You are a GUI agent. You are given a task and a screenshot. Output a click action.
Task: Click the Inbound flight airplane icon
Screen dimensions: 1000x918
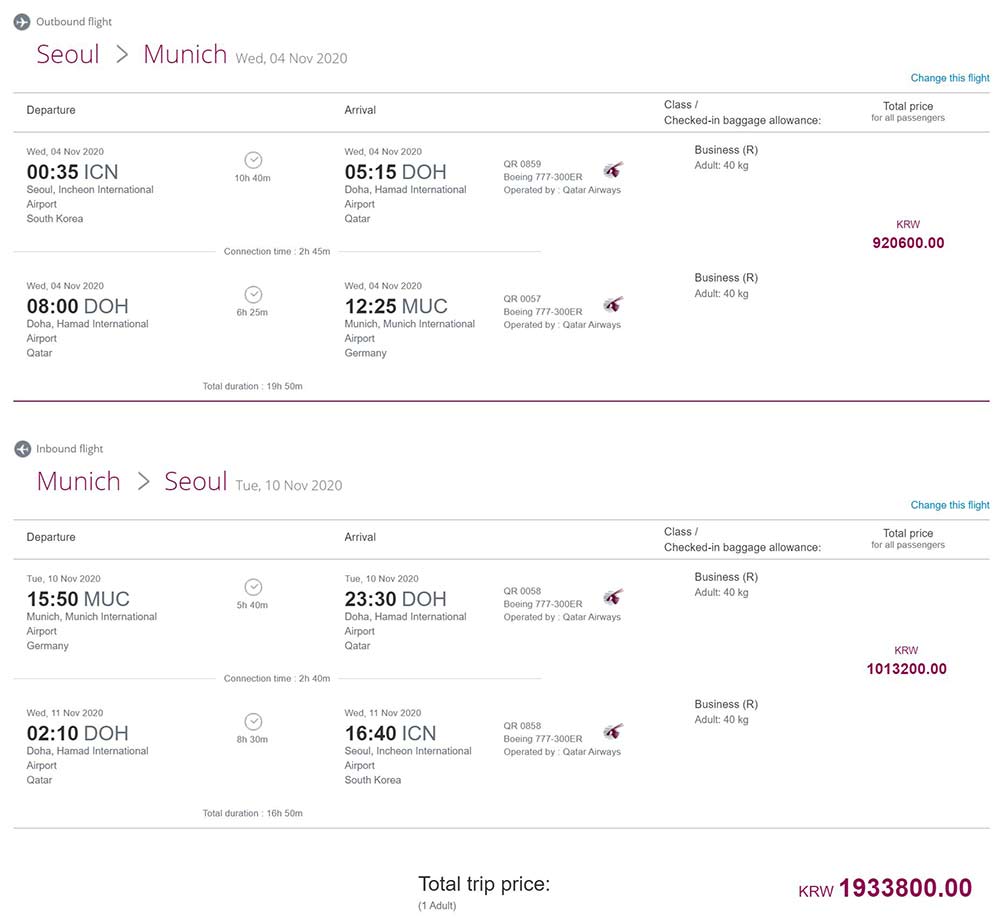tap(22, 449)
